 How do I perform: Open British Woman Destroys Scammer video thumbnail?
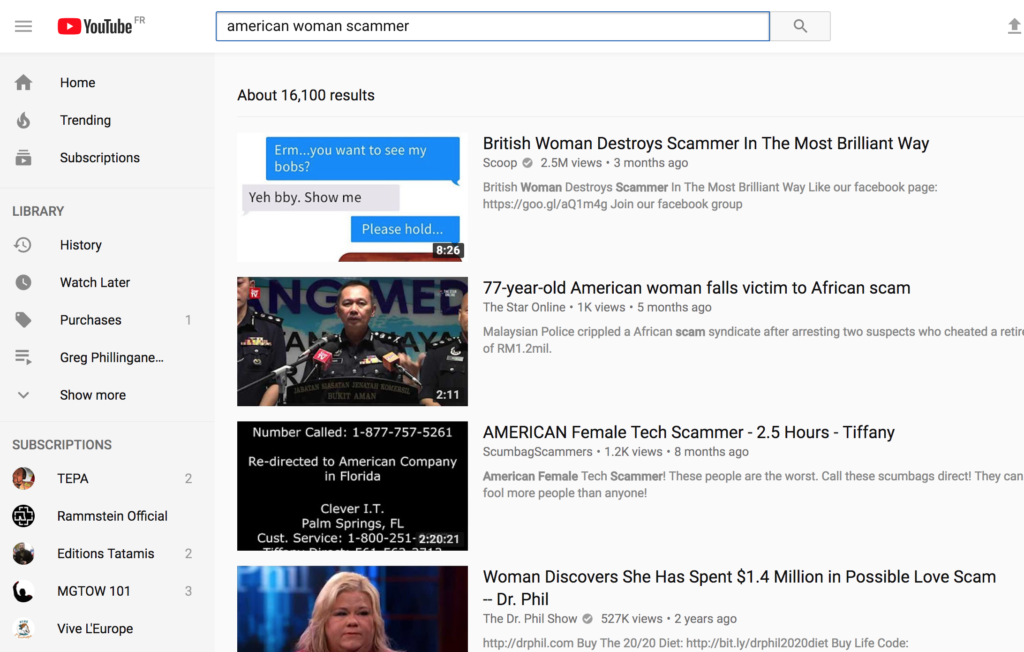[x=352, y=197]
